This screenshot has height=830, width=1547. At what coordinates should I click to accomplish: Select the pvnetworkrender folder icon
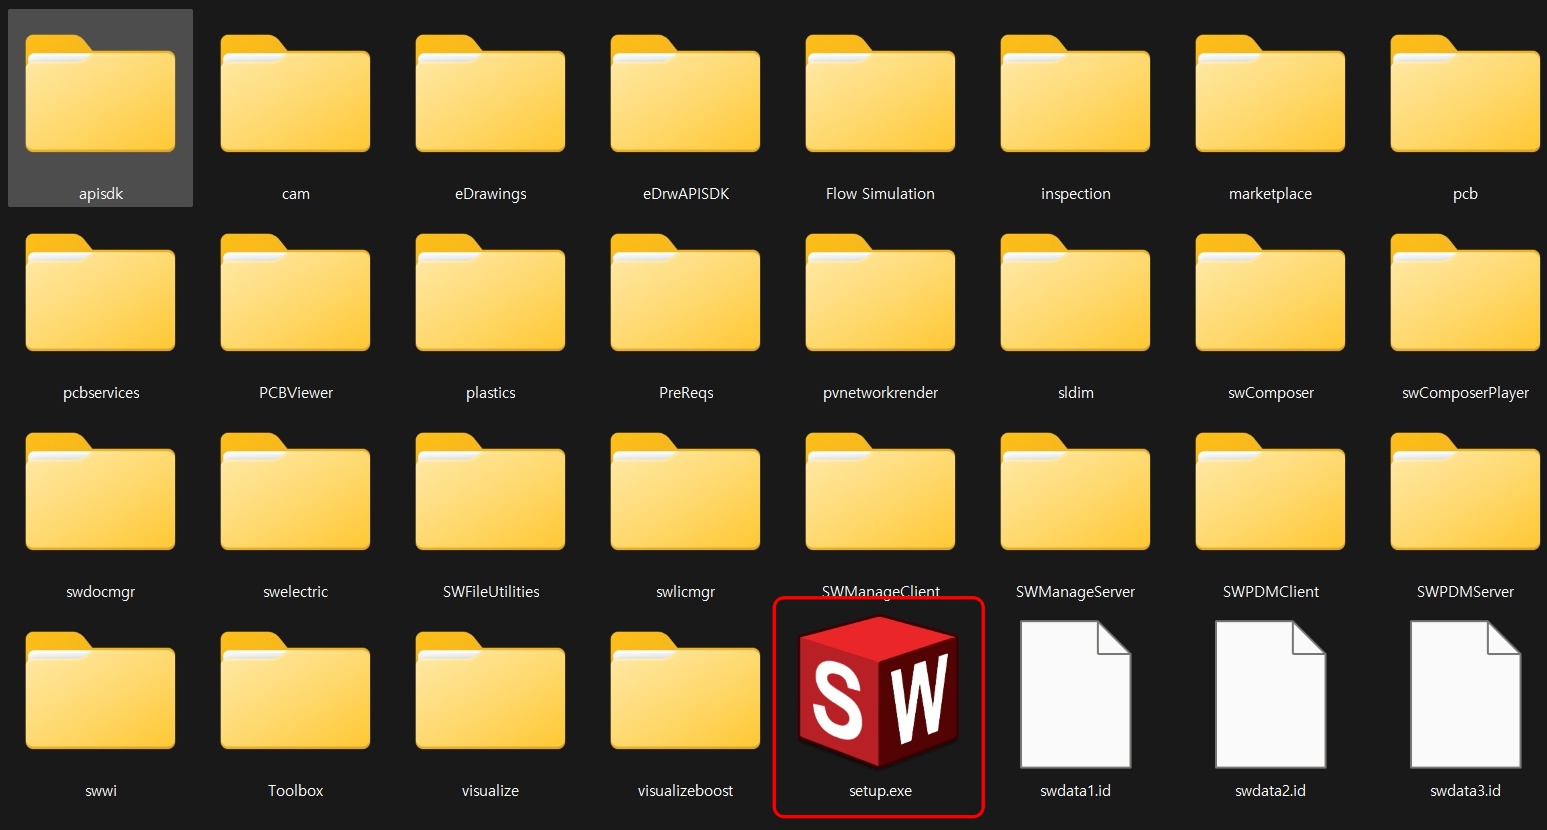click(x=880, y=293)
